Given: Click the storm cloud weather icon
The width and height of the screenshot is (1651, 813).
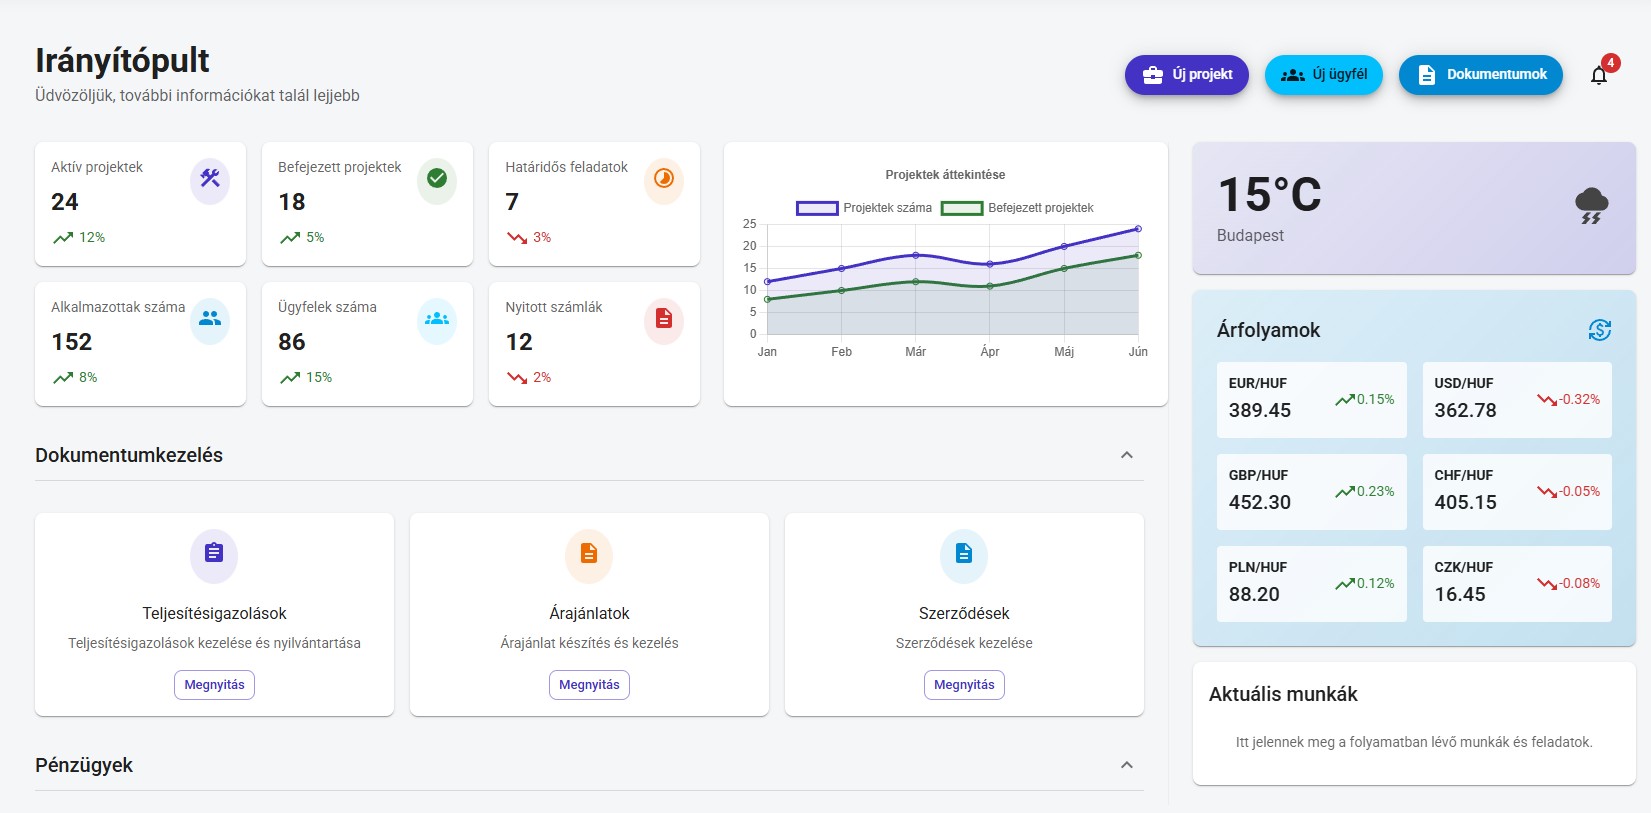Looking at the screenshot, I should tap(1591, 205).
